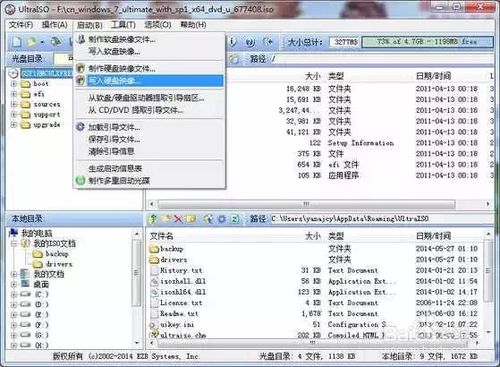Image resolution: width=500 pixels, height=367 pixels.
Task: Click the horizontal scrollbar of image file list
Action: click(306, 204)
